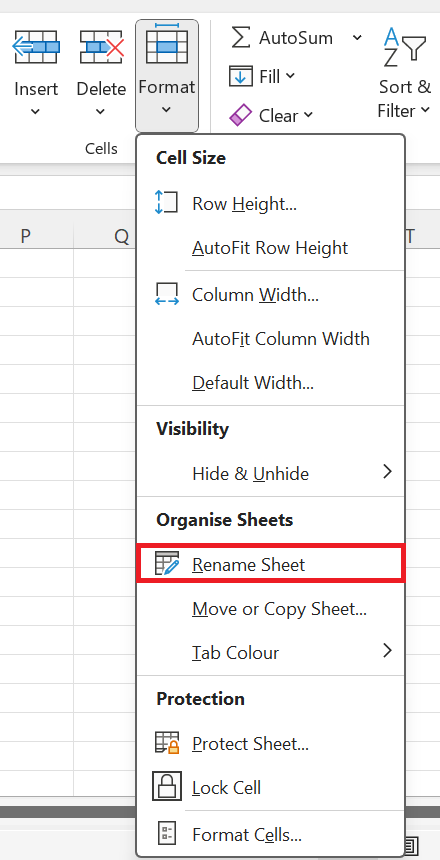Open Format Cells... entry
The width and height of the screenshot is (440, 860).
click(270, 835)
